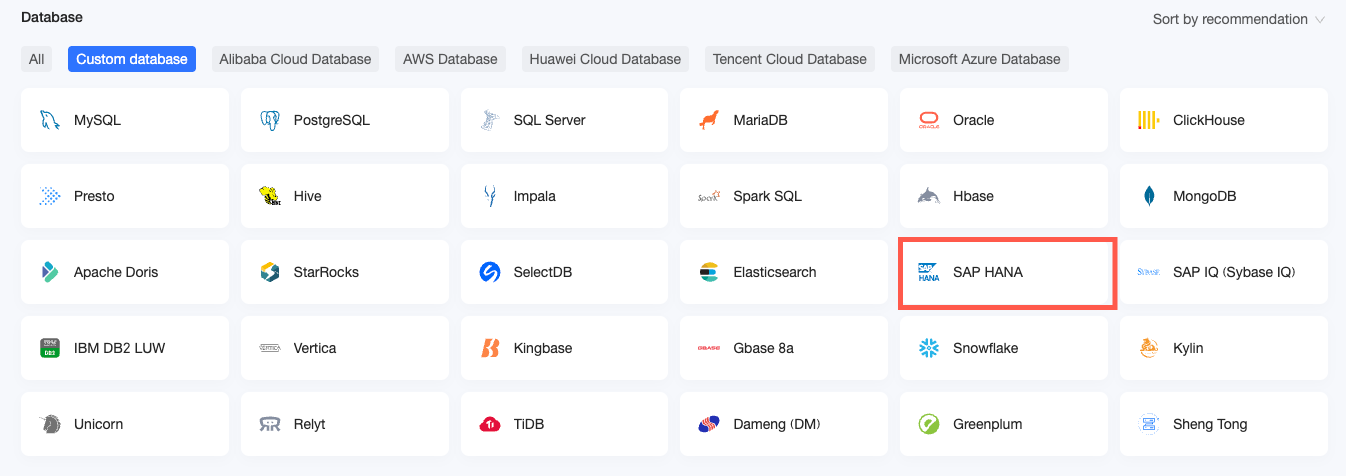
Task: Click the Greenplum green circle icon
Action: [929, 424]
